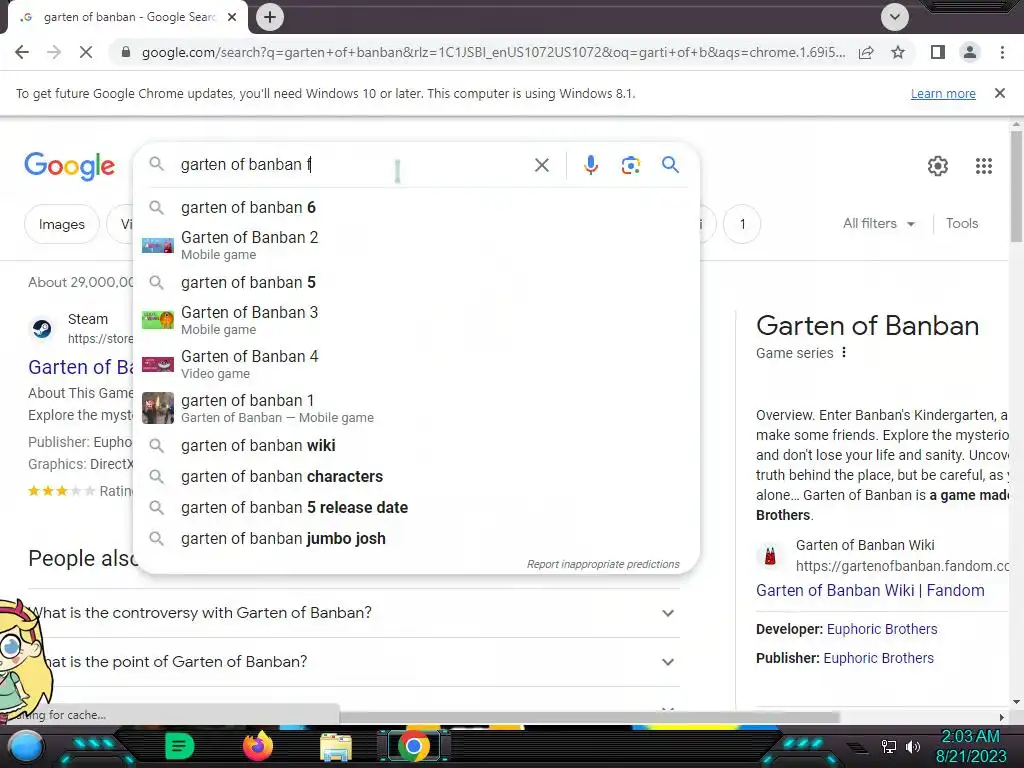Click the Fandom wiki site icon

[769, 556]
